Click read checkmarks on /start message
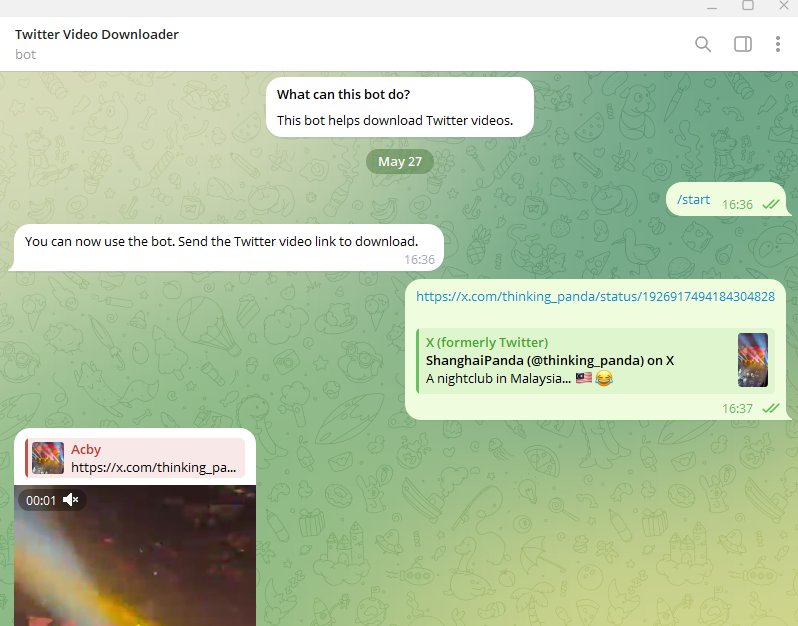The width and height of the screenshot is (798, 626). coord(771,205)
